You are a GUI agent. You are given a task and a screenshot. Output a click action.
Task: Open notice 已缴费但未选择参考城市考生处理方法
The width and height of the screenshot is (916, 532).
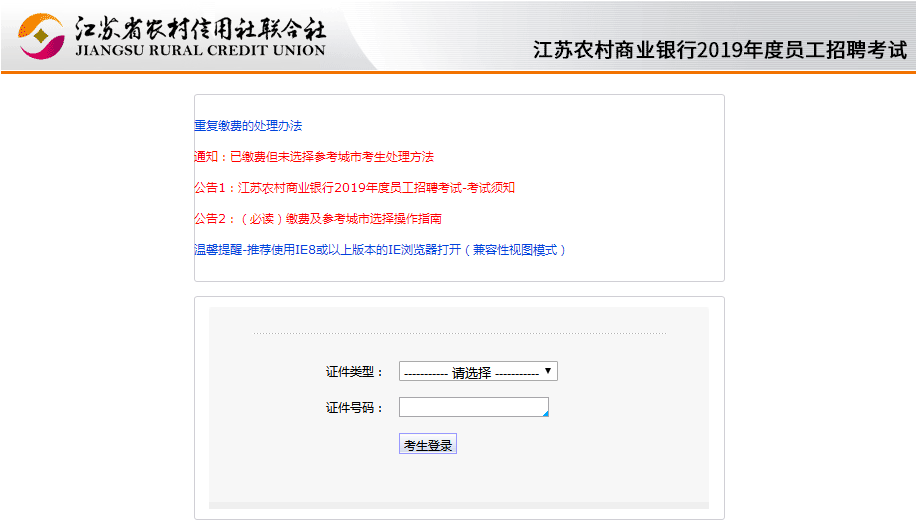tap(314, 157)
